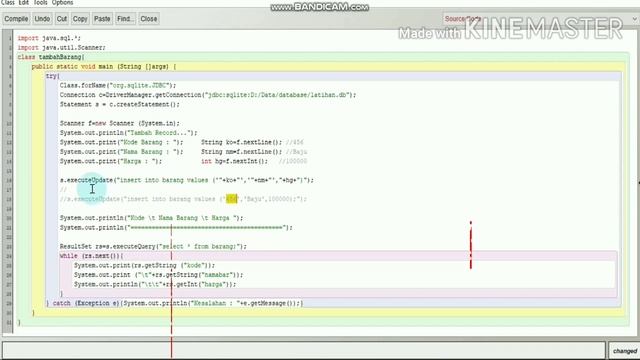The image size is (640, 360).
Task: Click the bottom message status area
Action: coord(304,351)
